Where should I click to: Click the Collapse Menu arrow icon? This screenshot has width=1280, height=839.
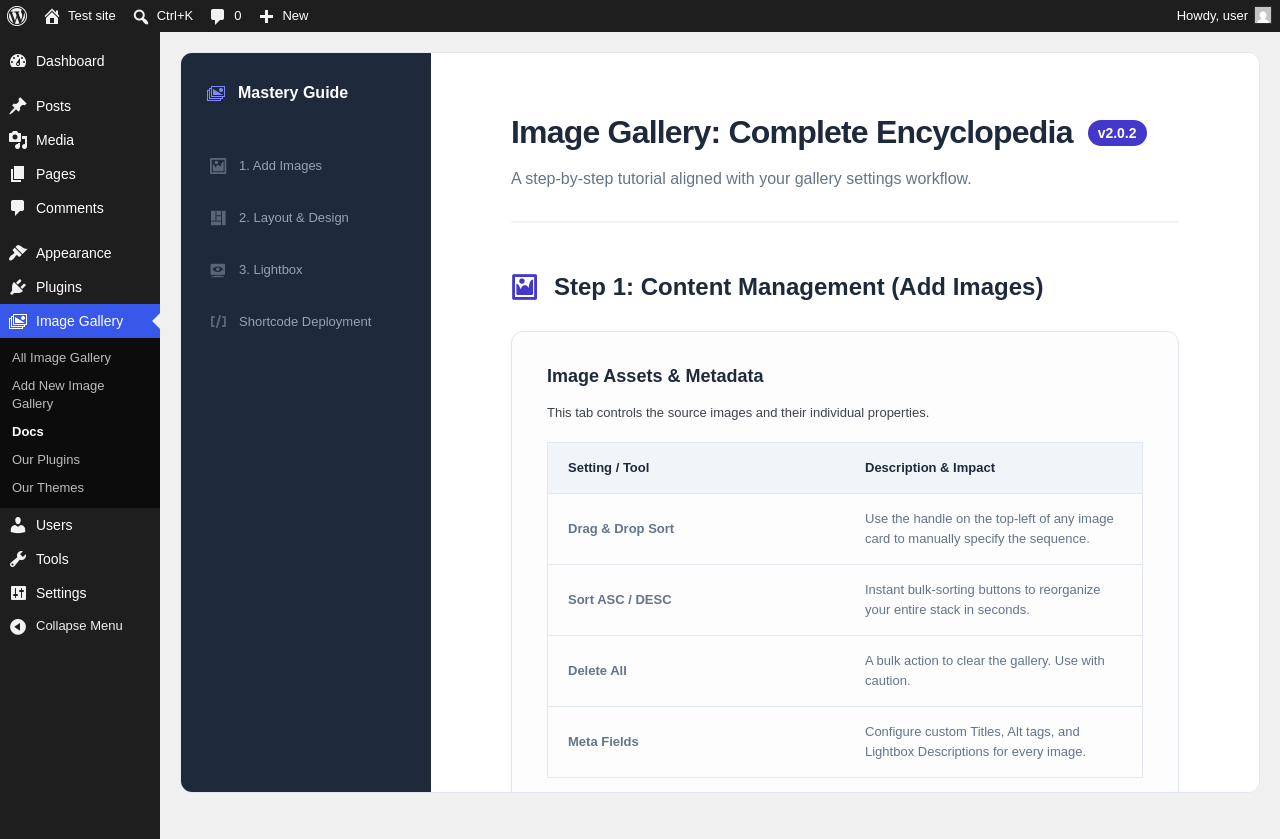(18, 626)
